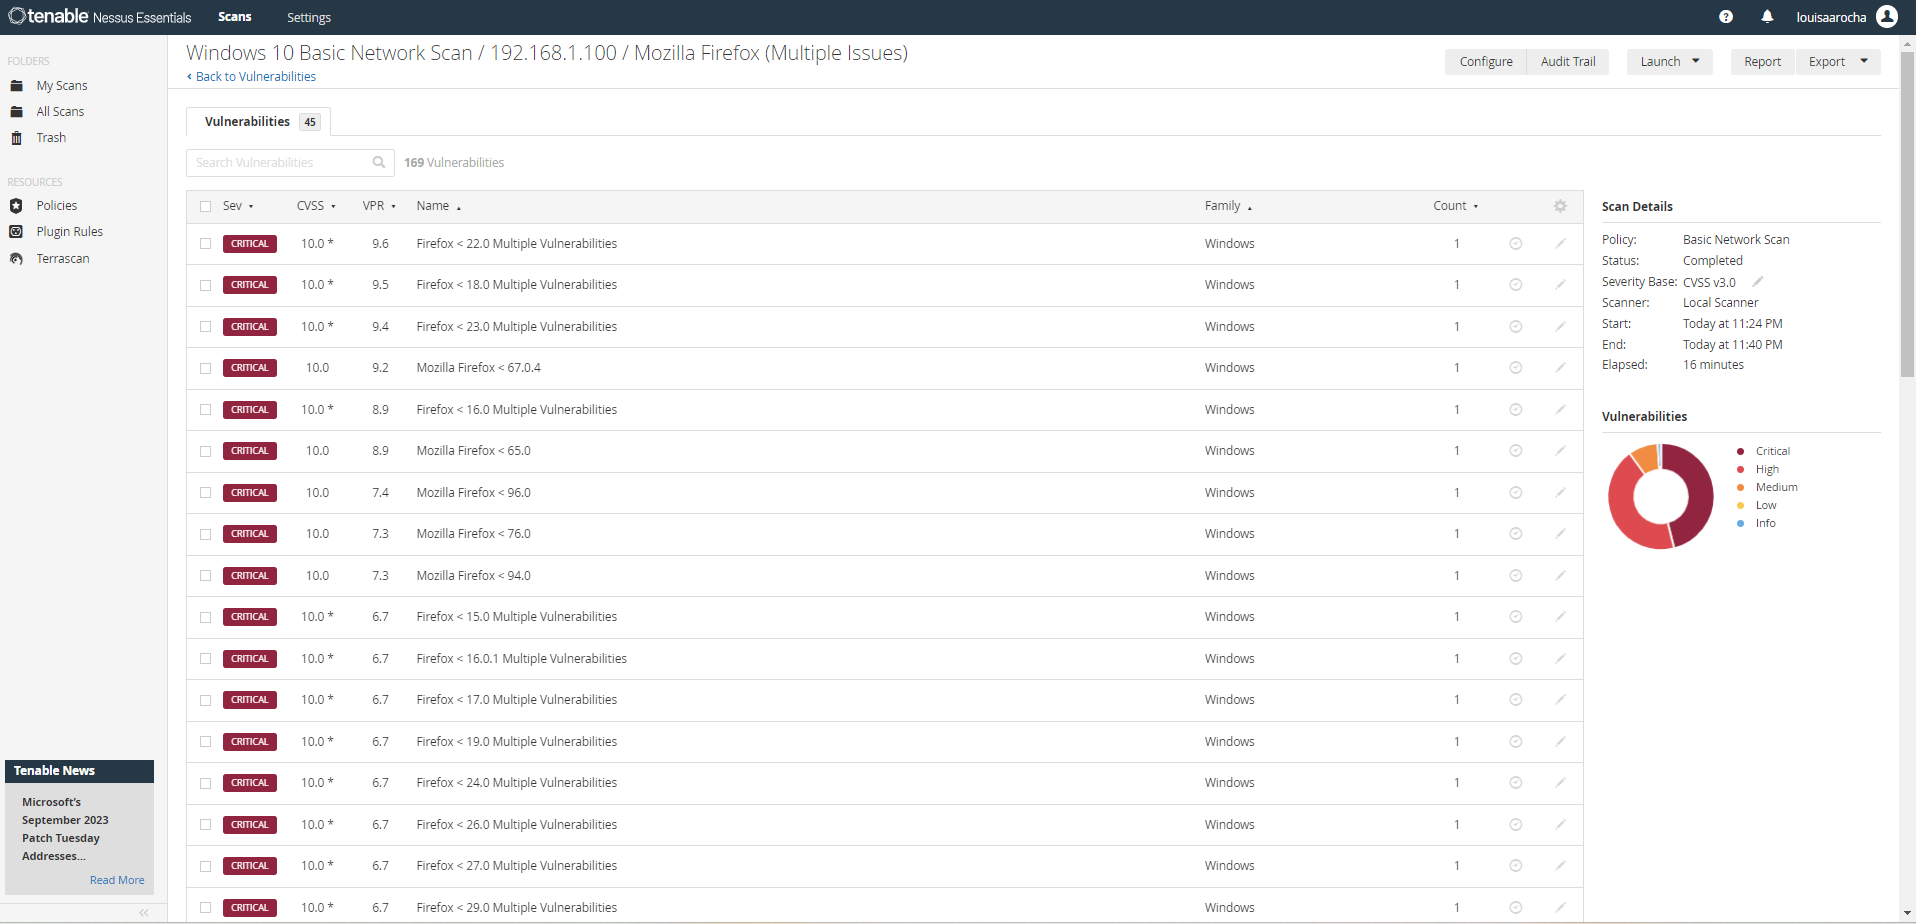Open the help question-mark icon

pos(1725,17)
